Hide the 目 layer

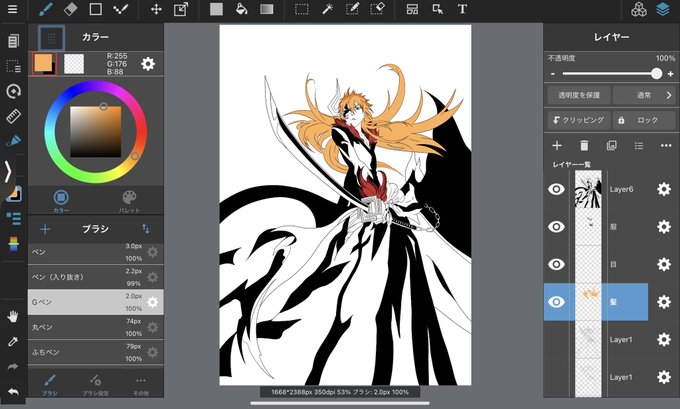(556, 264)
